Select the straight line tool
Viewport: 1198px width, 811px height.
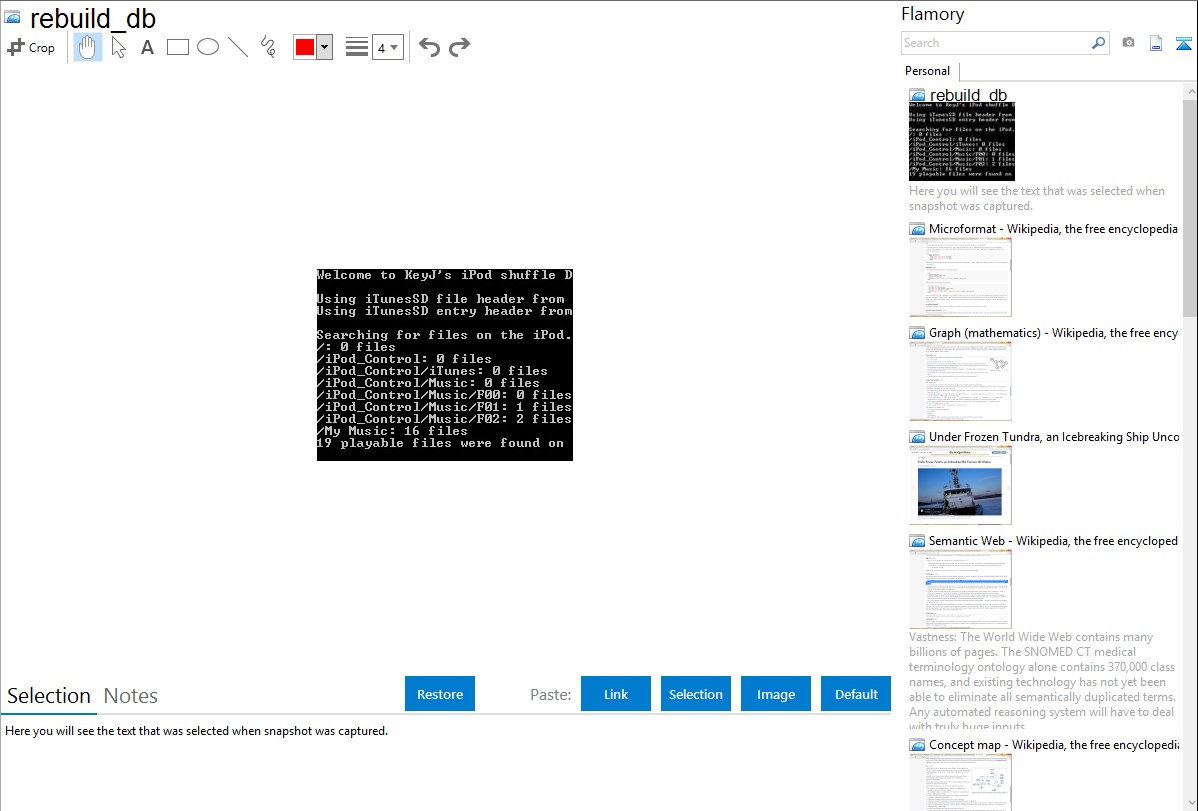pos(238,47)
